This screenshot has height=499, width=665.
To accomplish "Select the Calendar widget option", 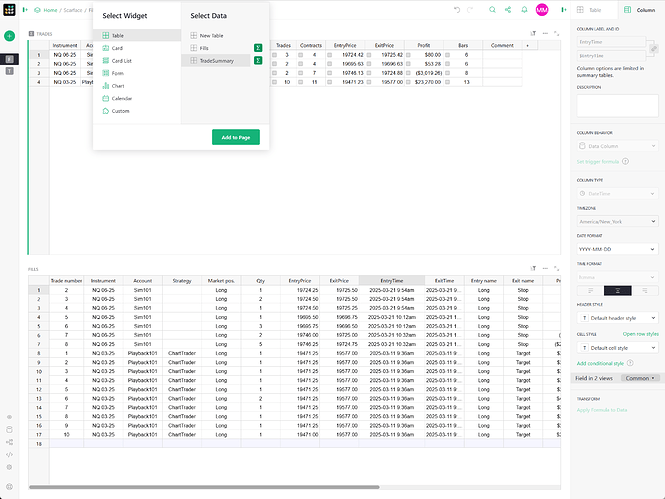I will (137, 98).
